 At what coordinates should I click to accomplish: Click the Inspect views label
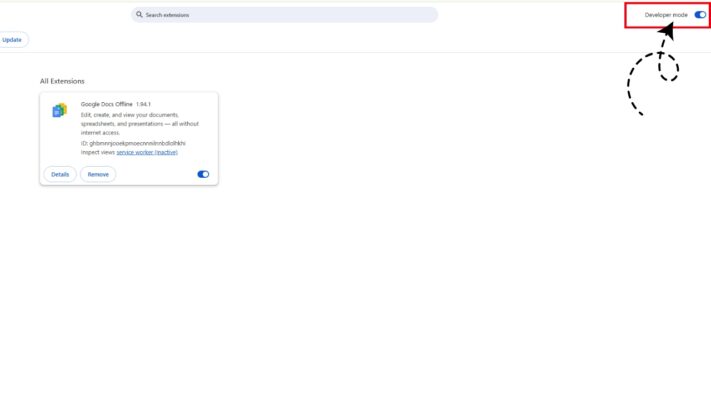(97, 152)
